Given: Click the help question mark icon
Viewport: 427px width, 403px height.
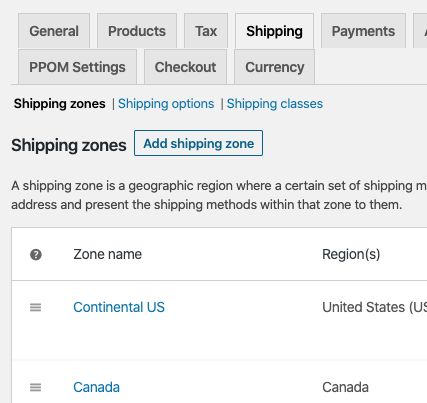Looking at the screenshot, I should (x=36, y=255).
